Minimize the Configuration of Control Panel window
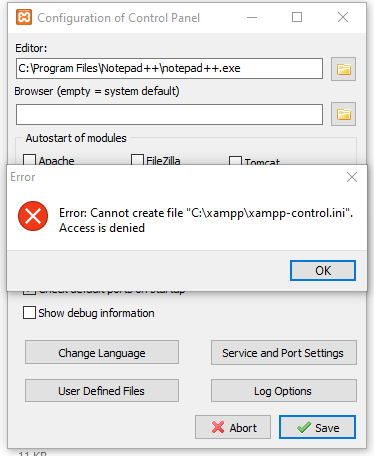The image size is (374, 456). click(x=252, y=17)
